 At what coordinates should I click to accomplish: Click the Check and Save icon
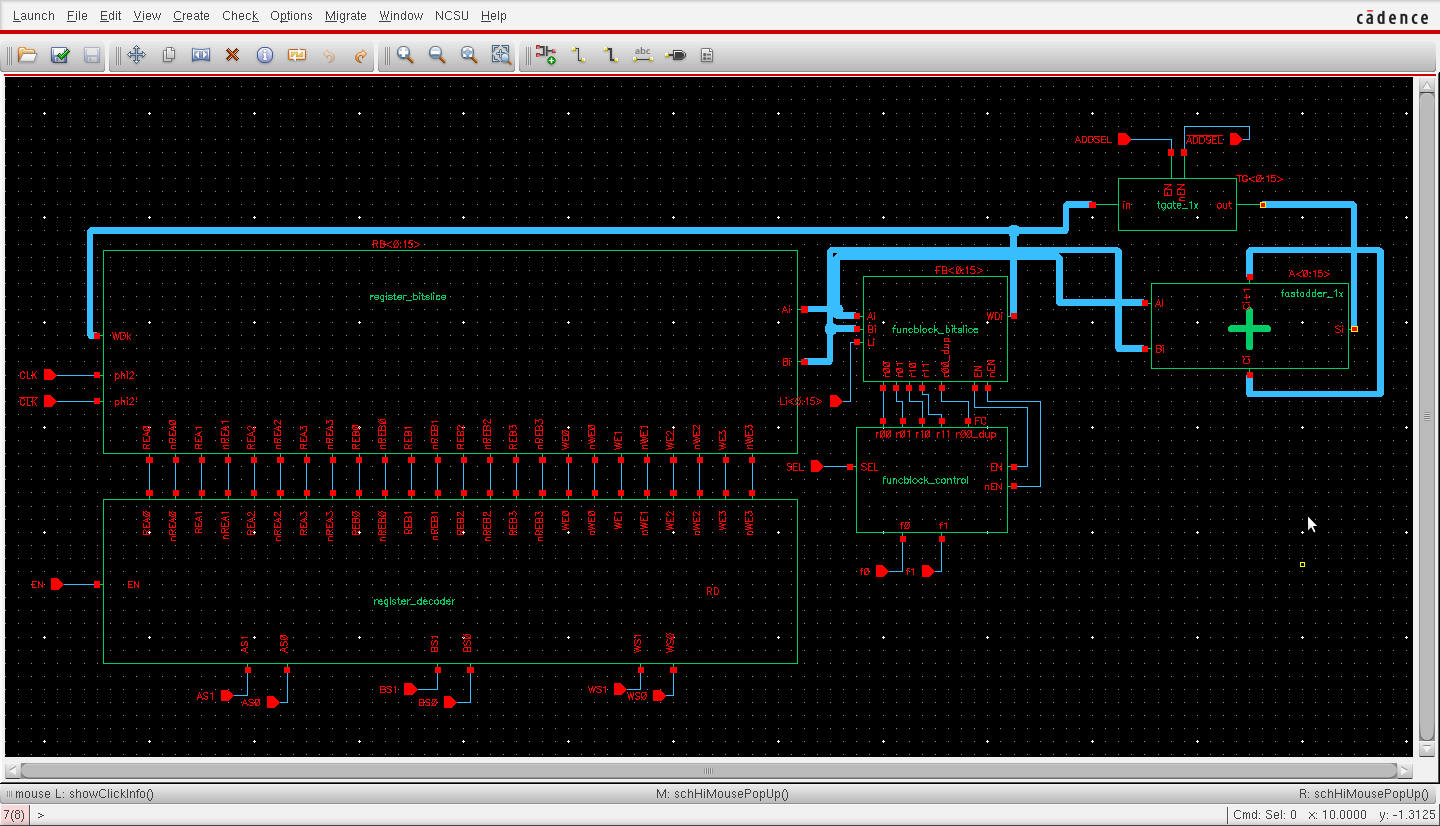pos(60,55)
